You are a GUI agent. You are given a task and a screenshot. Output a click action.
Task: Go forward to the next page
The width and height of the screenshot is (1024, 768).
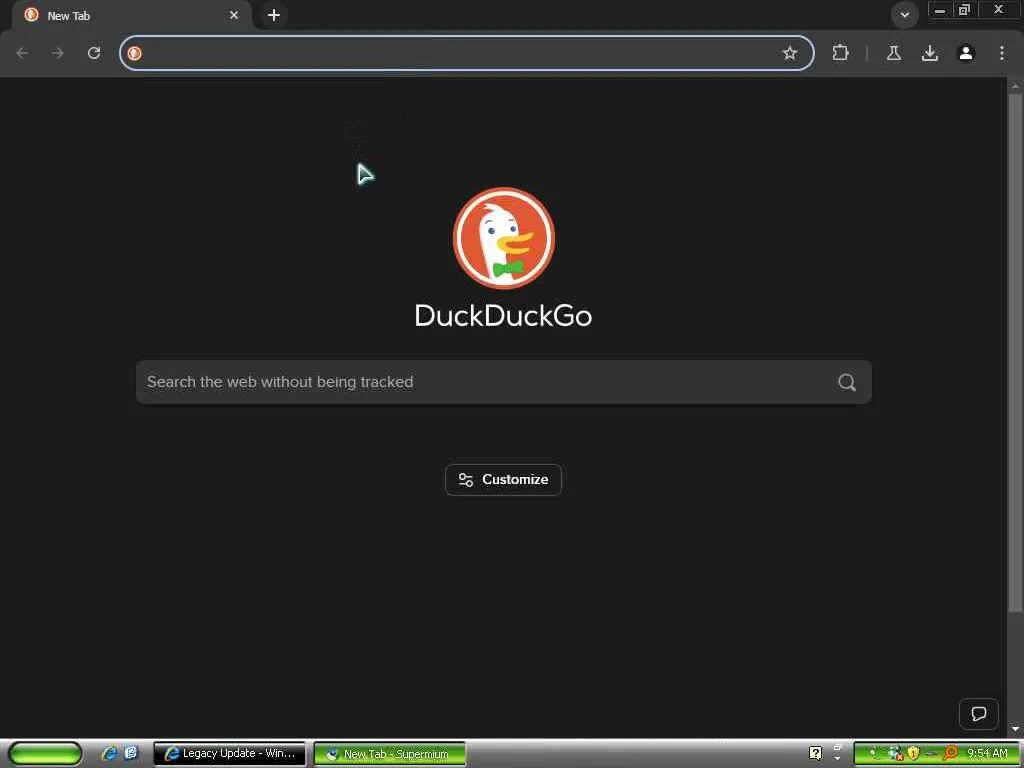[58, 54]
